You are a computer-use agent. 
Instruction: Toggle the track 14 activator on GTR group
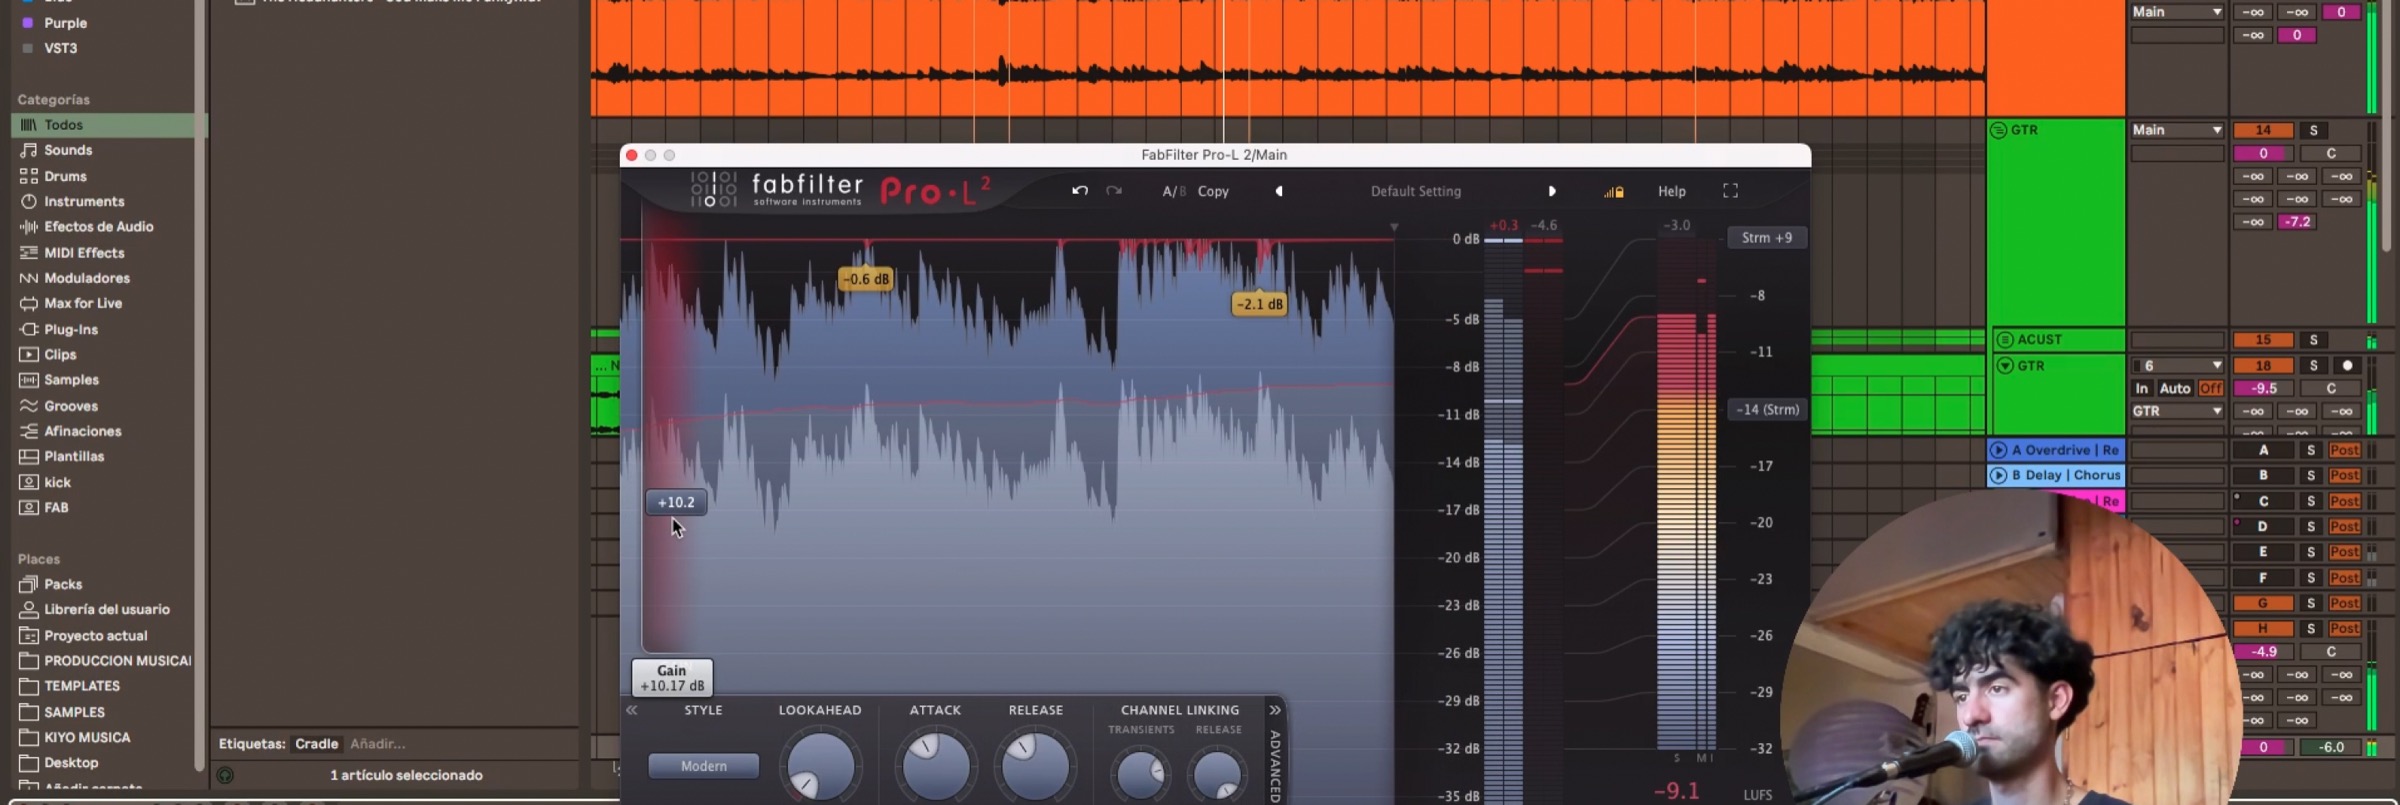[x=2263, y=130]
